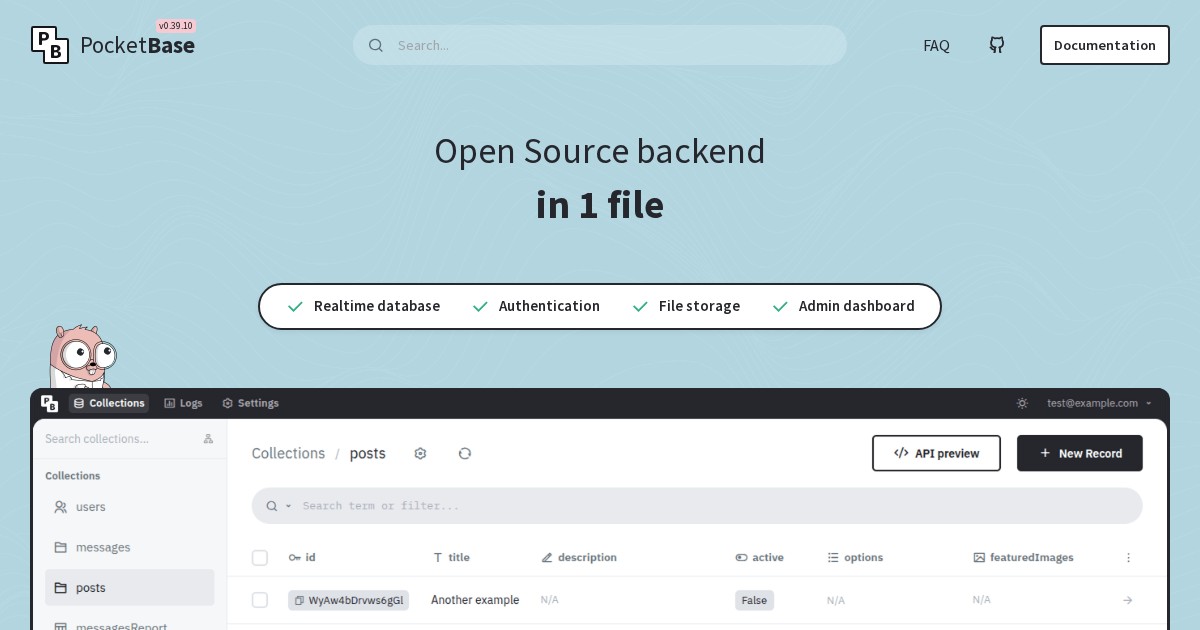Screen dimensions: 1200x630
Task: Click the Collections breadcrumb link
Action: point(288,453)
